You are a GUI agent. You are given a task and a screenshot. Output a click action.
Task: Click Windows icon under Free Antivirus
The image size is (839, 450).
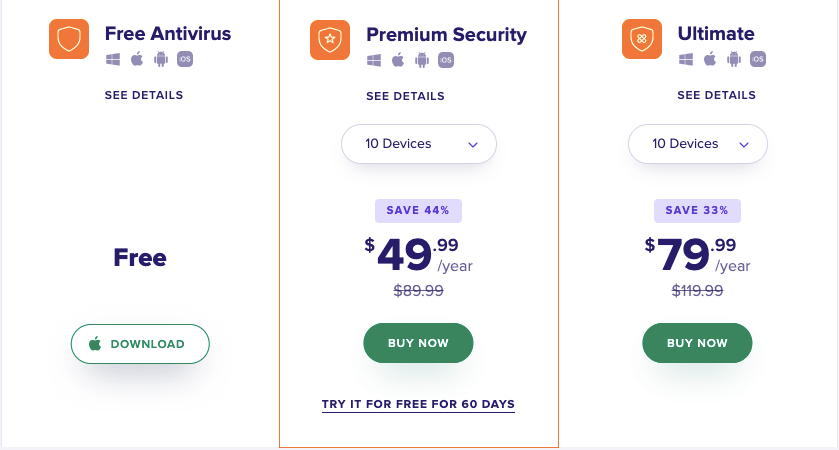pos(113,59)
